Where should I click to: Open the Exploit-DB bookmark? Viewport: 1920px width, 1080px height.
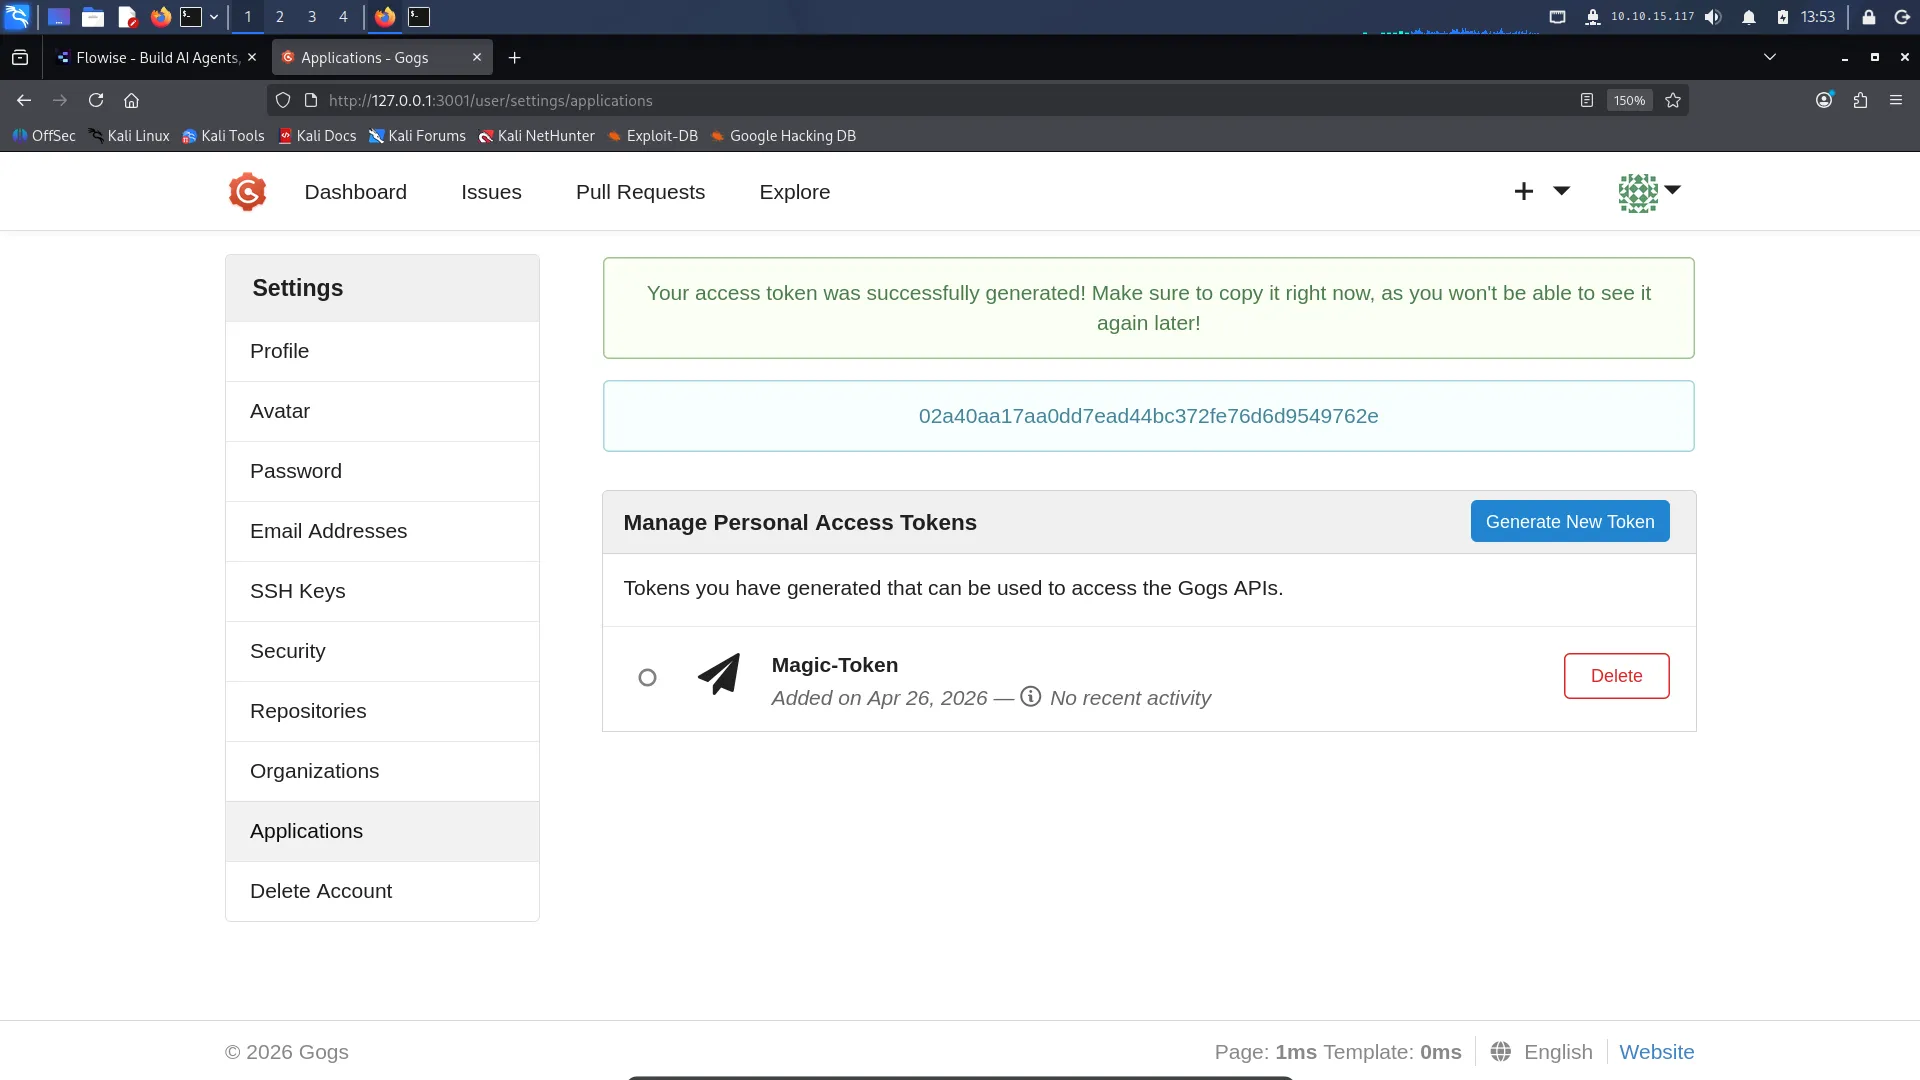pyautogui.click(x=653, y=136)
